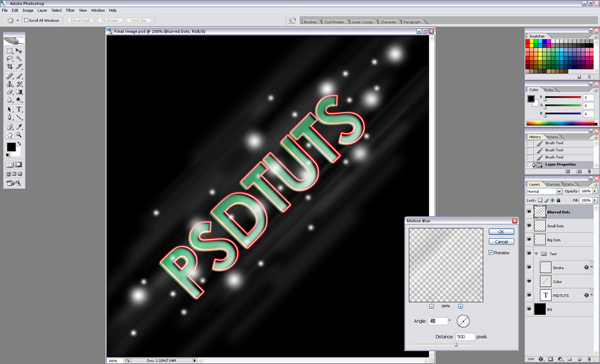The image size is (600, 364).
Task: Open the Filter menu
Action: coord(70,10)
